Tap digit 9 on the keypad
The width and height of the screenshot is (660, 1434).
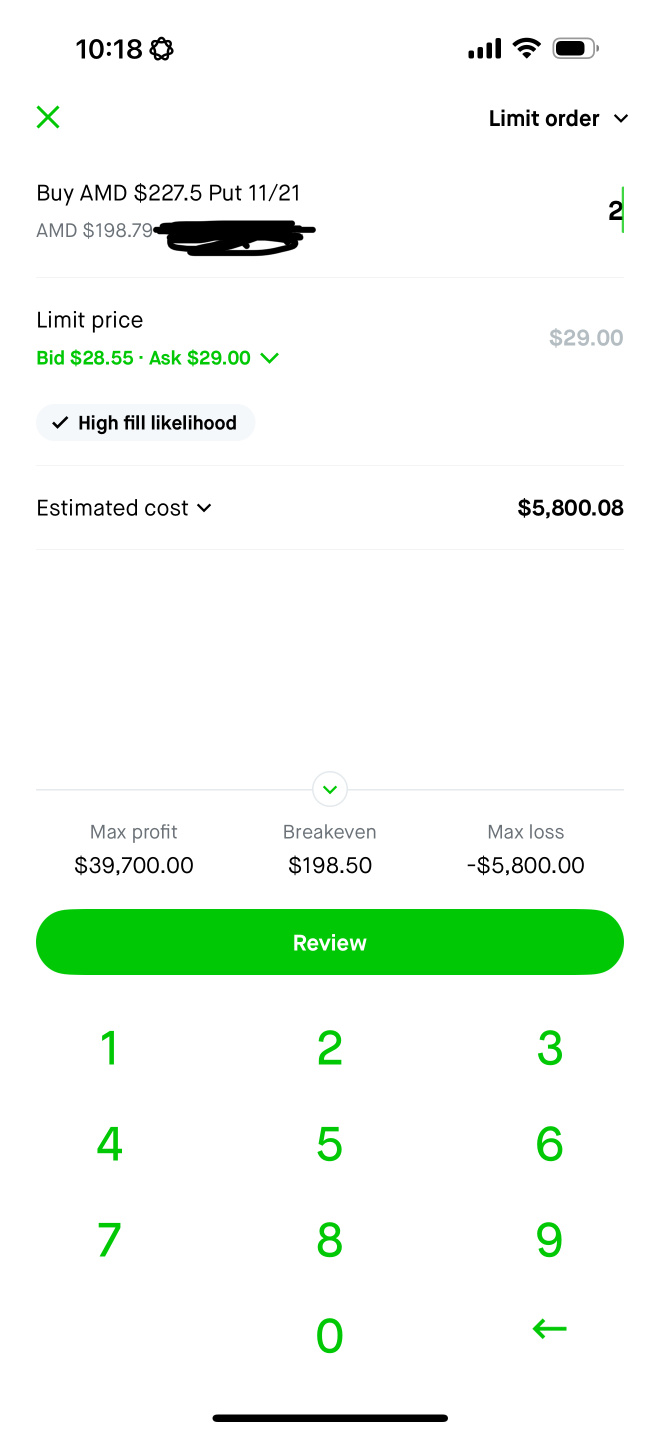point(550,1240)
